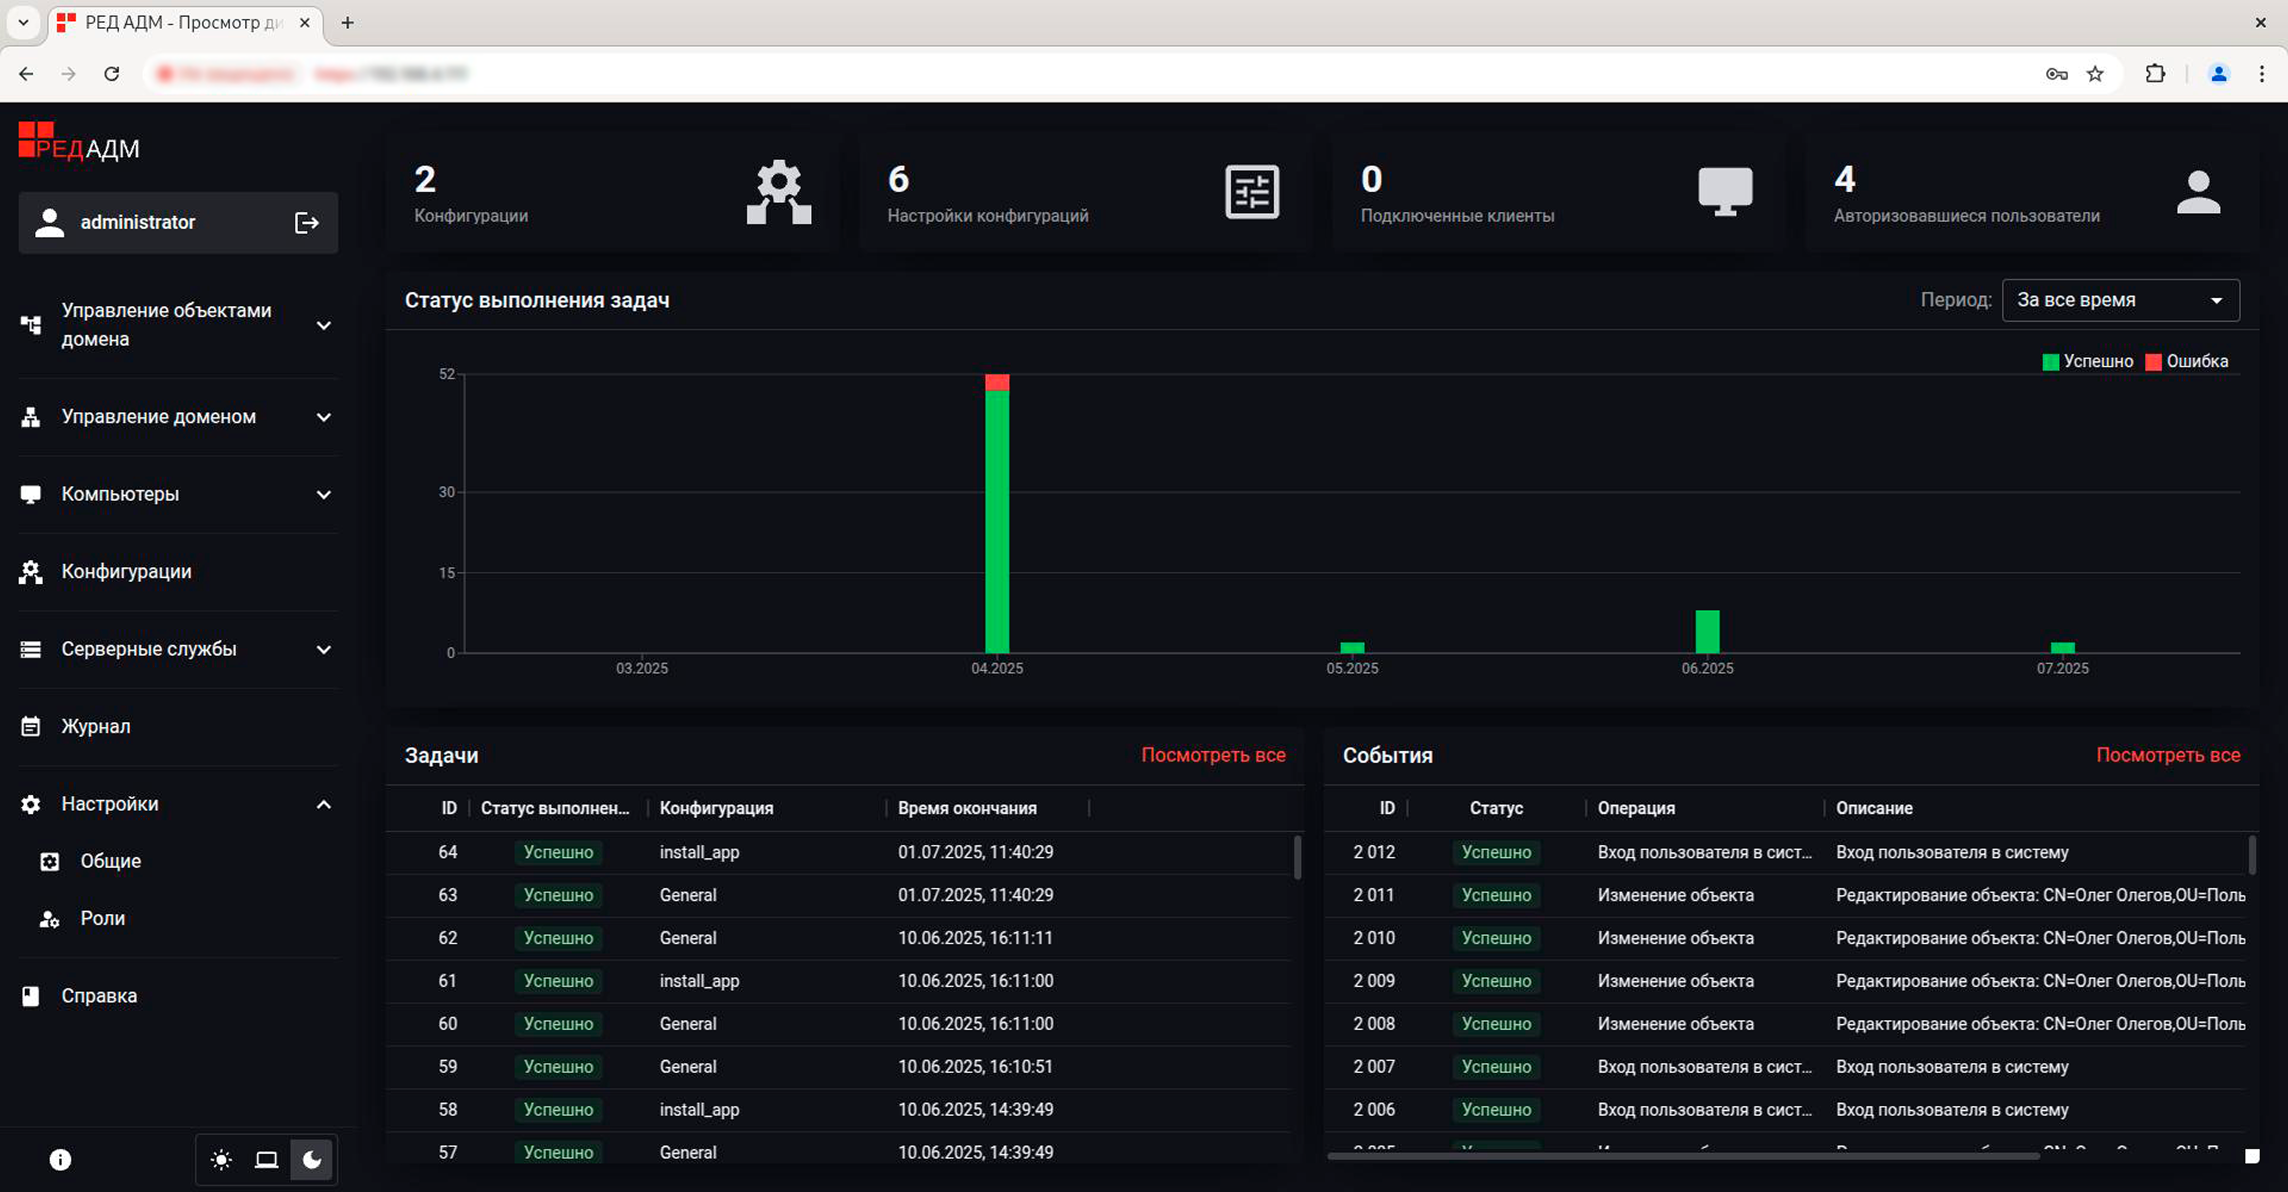2288x1192 pixels.
Task: Click the administrator user avatar icon
Action: click(x=49, y=222)
